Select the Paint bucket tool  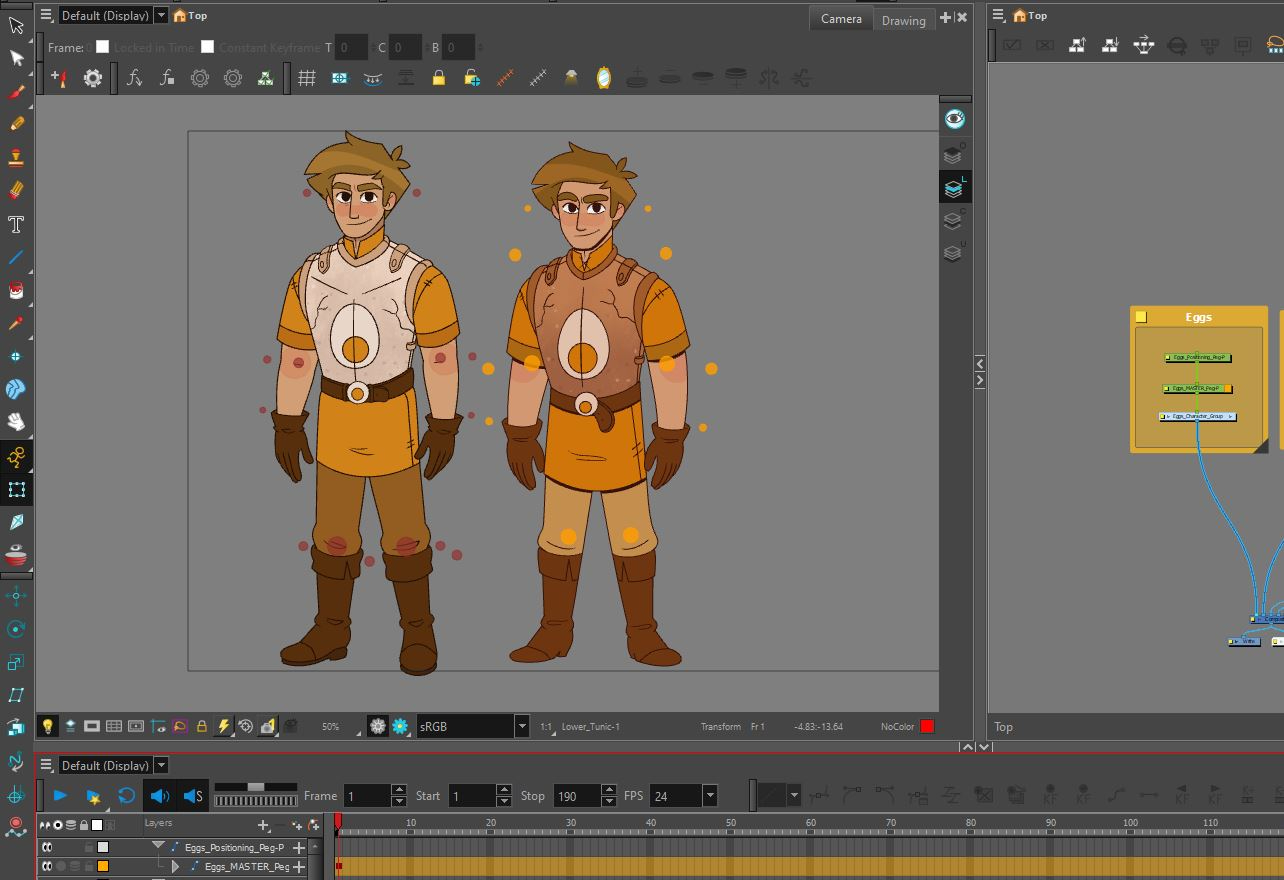(16, 290)
